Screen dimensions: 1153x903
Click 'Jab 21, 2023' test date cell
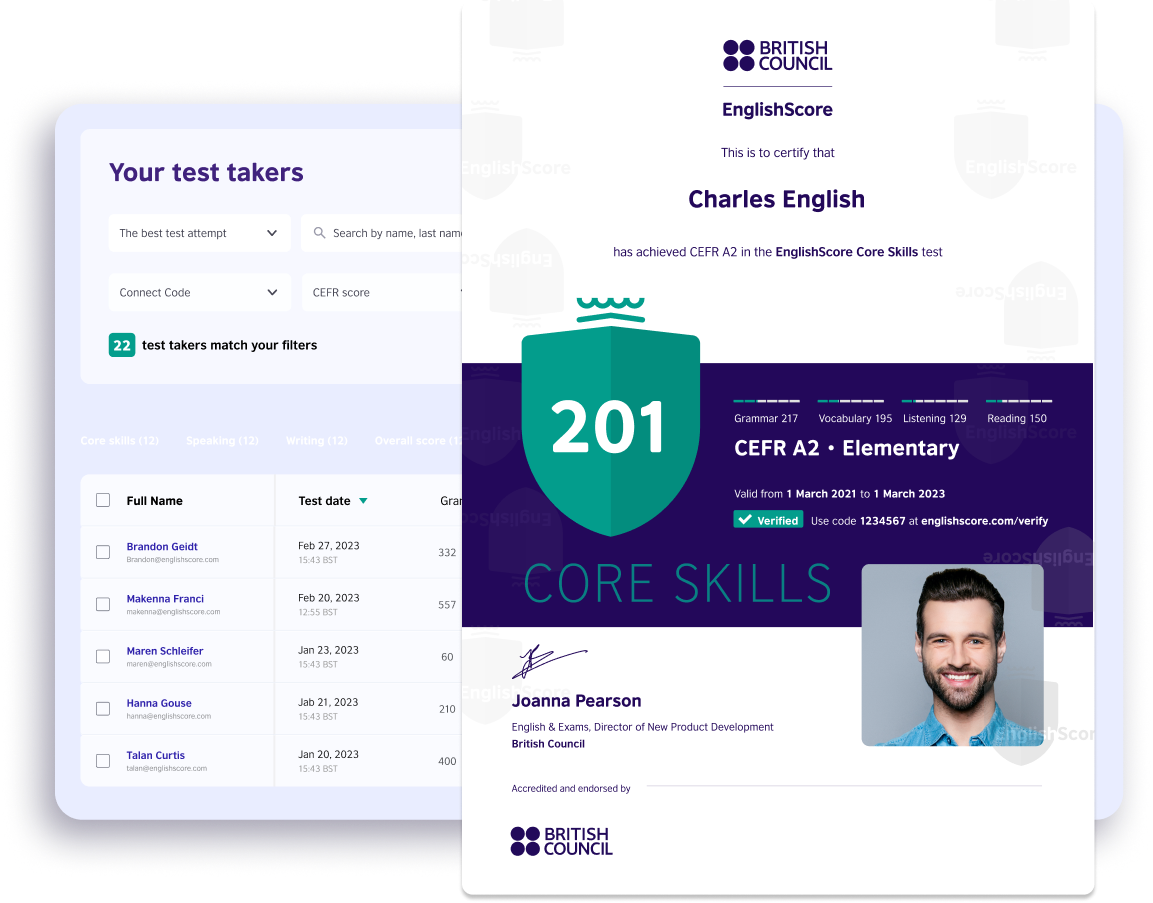(x=328, y=702)
